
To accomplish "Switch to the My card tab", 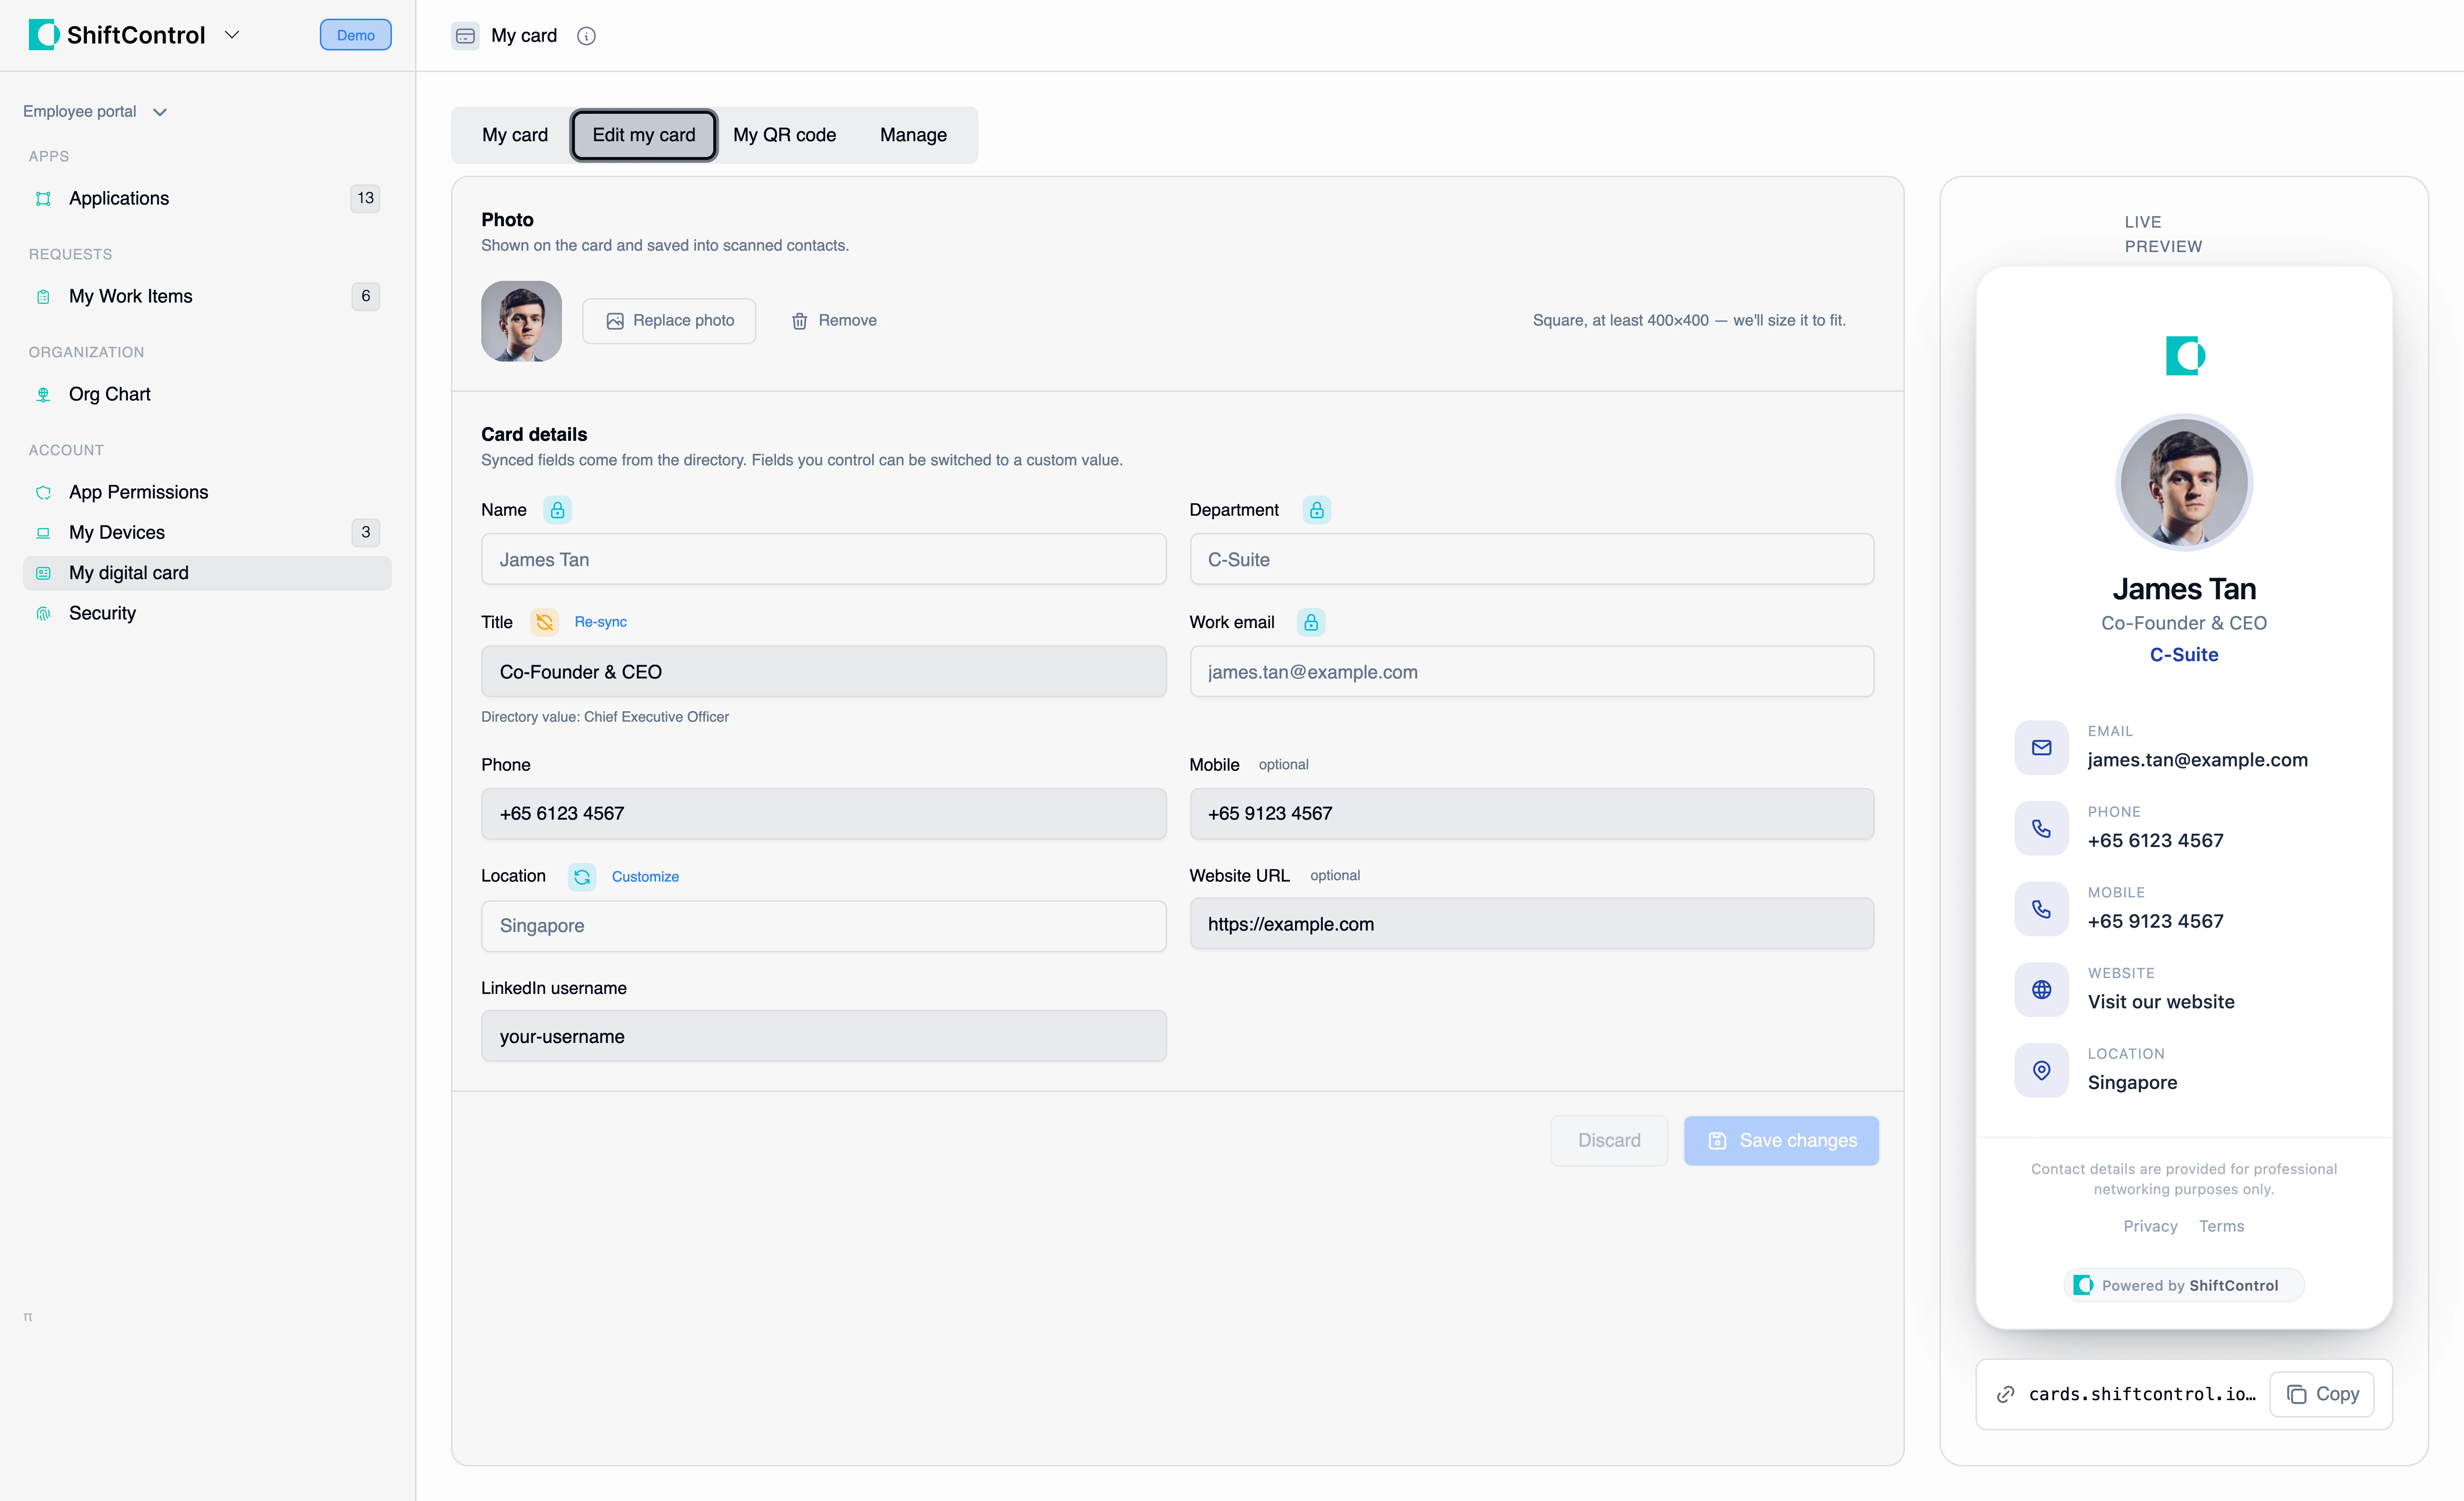I will pos(515,135).
